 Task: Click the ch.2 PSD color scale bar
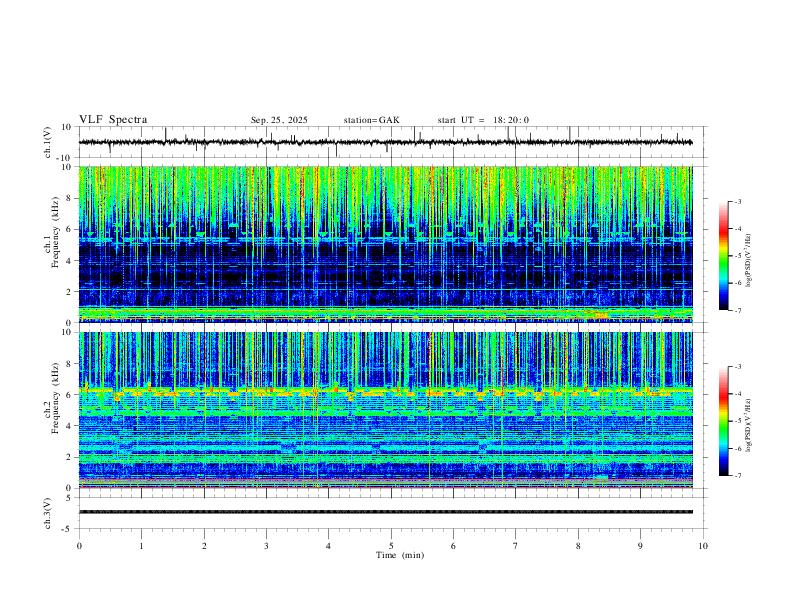723,421
